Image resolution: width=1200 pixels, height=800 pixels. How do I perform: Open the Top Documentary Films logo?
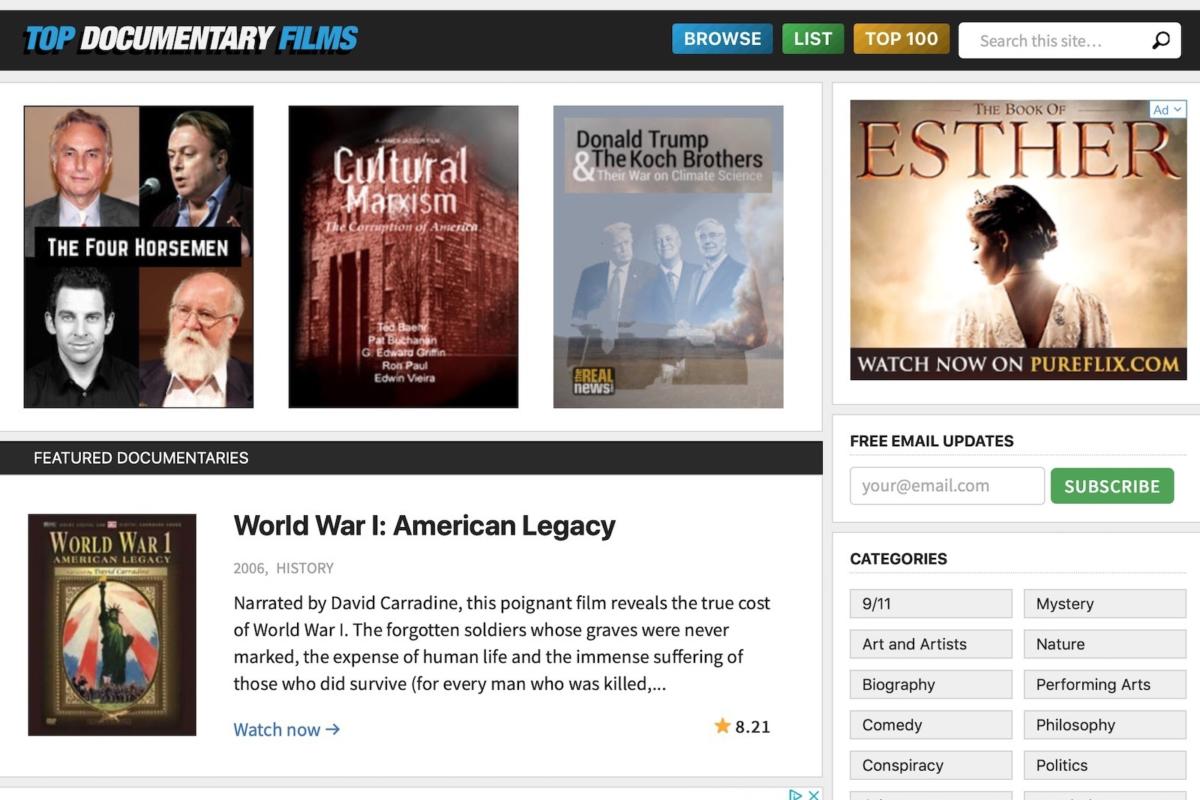click(191, 39)
